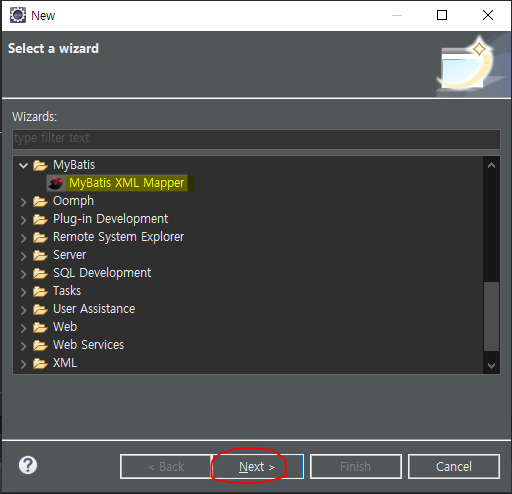Expand the Remote System Explorer category
The width and height of the screenshot is (512, 494).
[x=23, y=238]
